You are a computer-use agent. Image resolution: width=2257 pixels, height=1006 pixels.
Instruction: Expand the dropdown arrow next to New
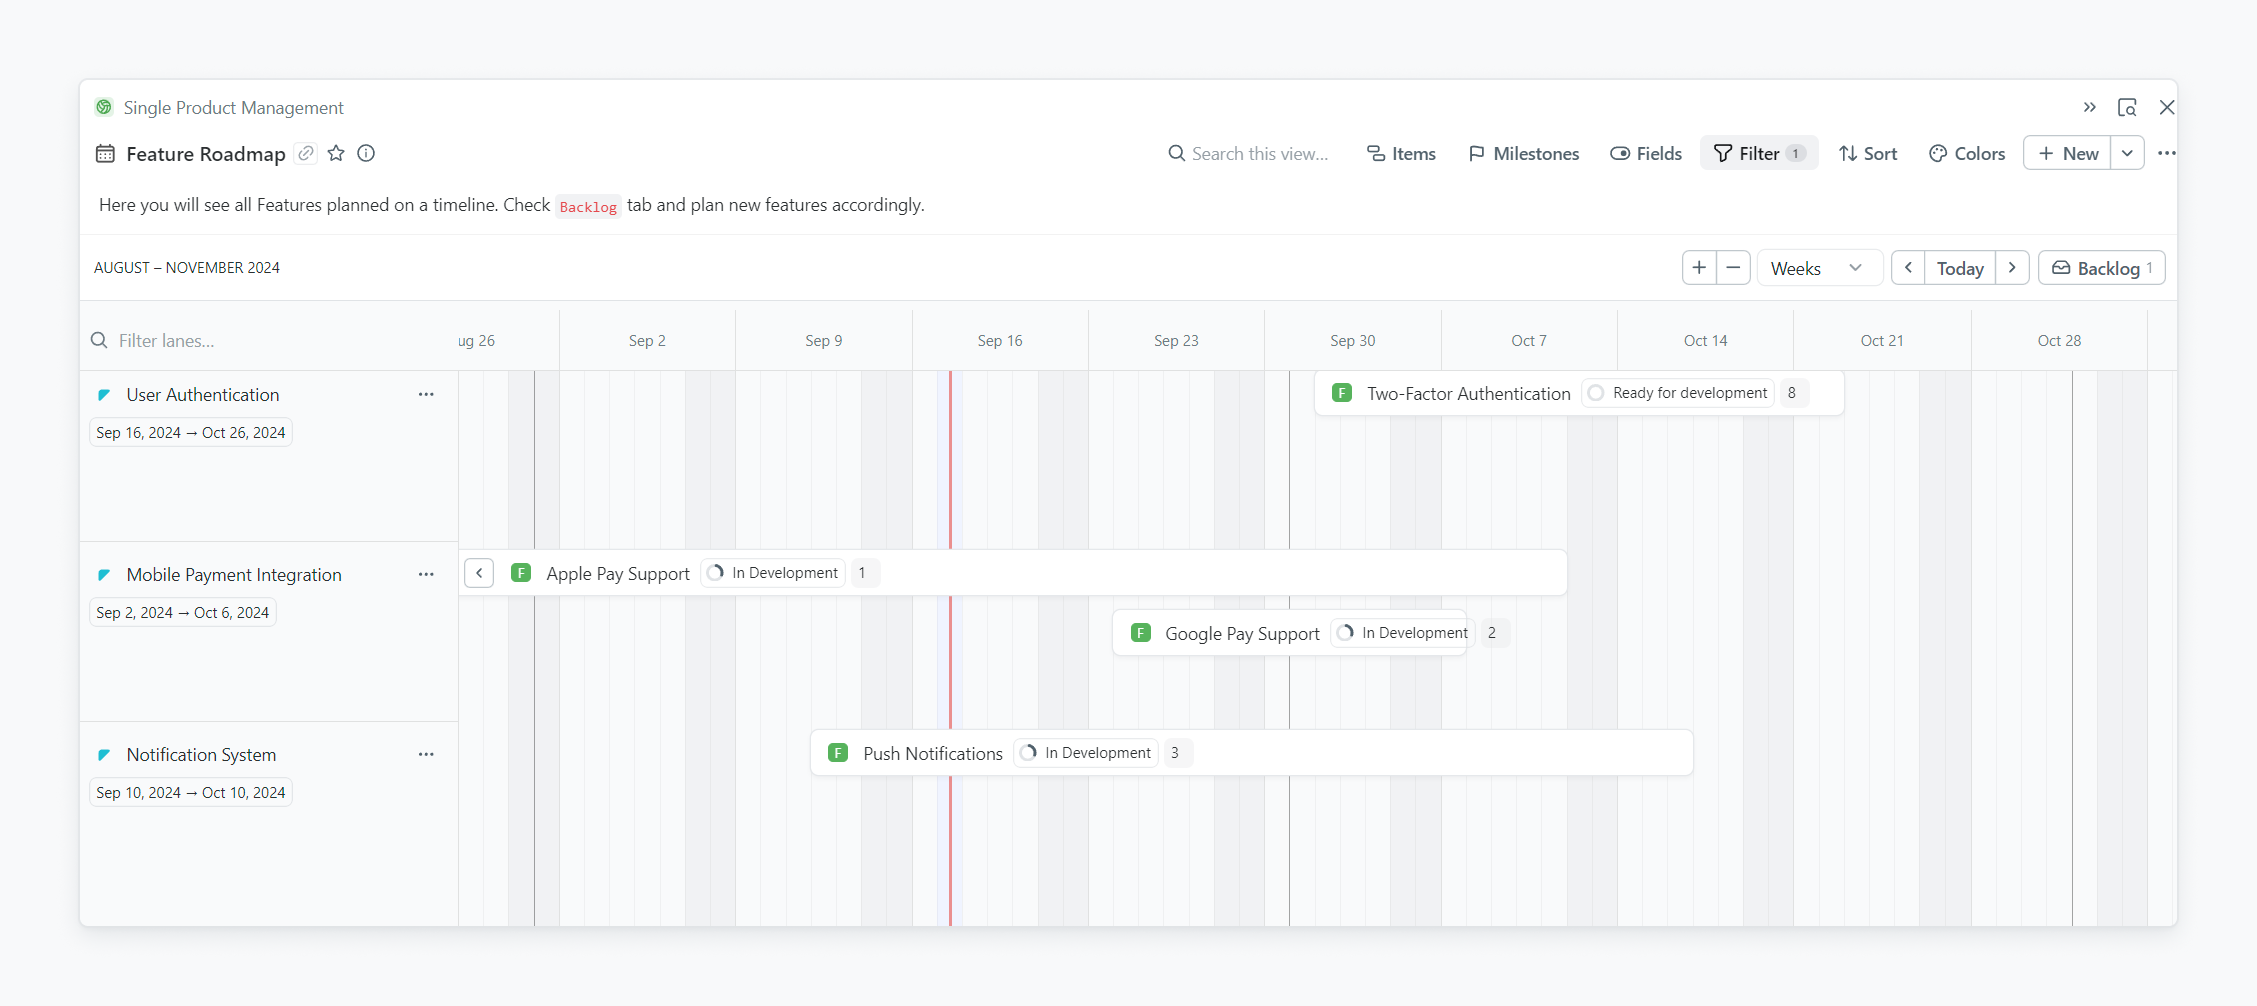pos(2128,153)
